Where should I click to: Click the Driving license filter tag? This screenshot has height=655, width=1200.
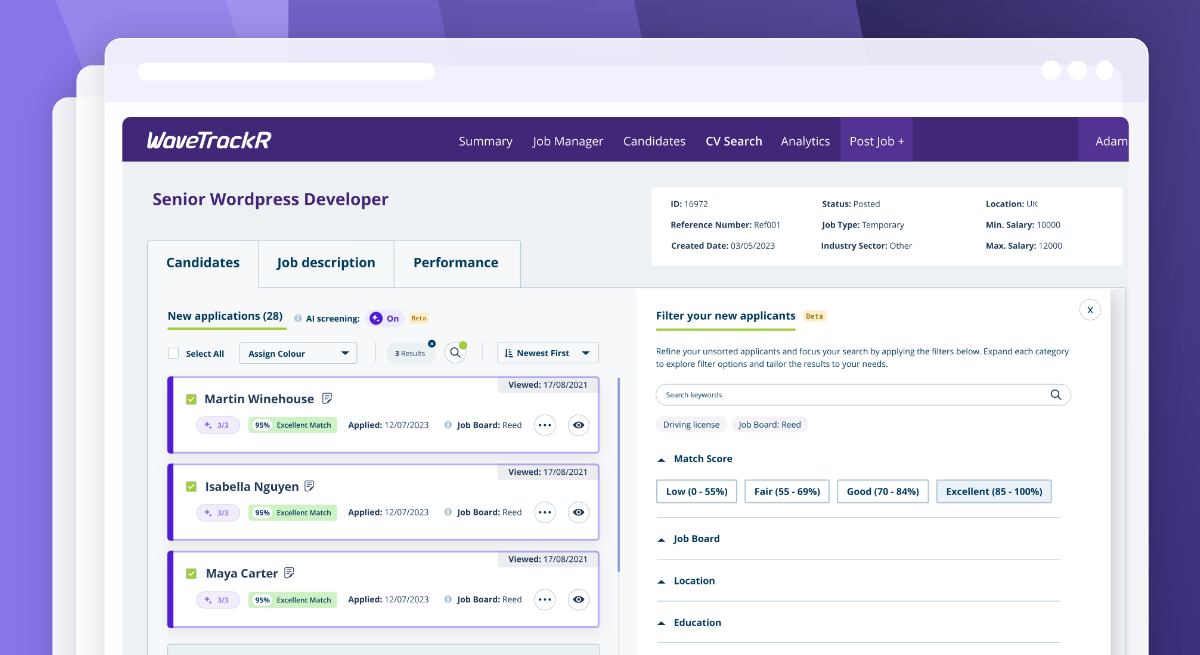(691, 424)
